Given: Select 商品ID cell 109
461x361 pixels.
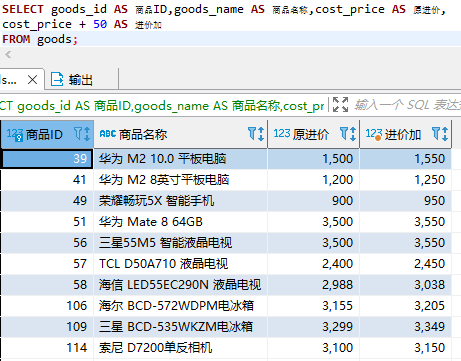Looking at the screenshot, I should point(47,327).
